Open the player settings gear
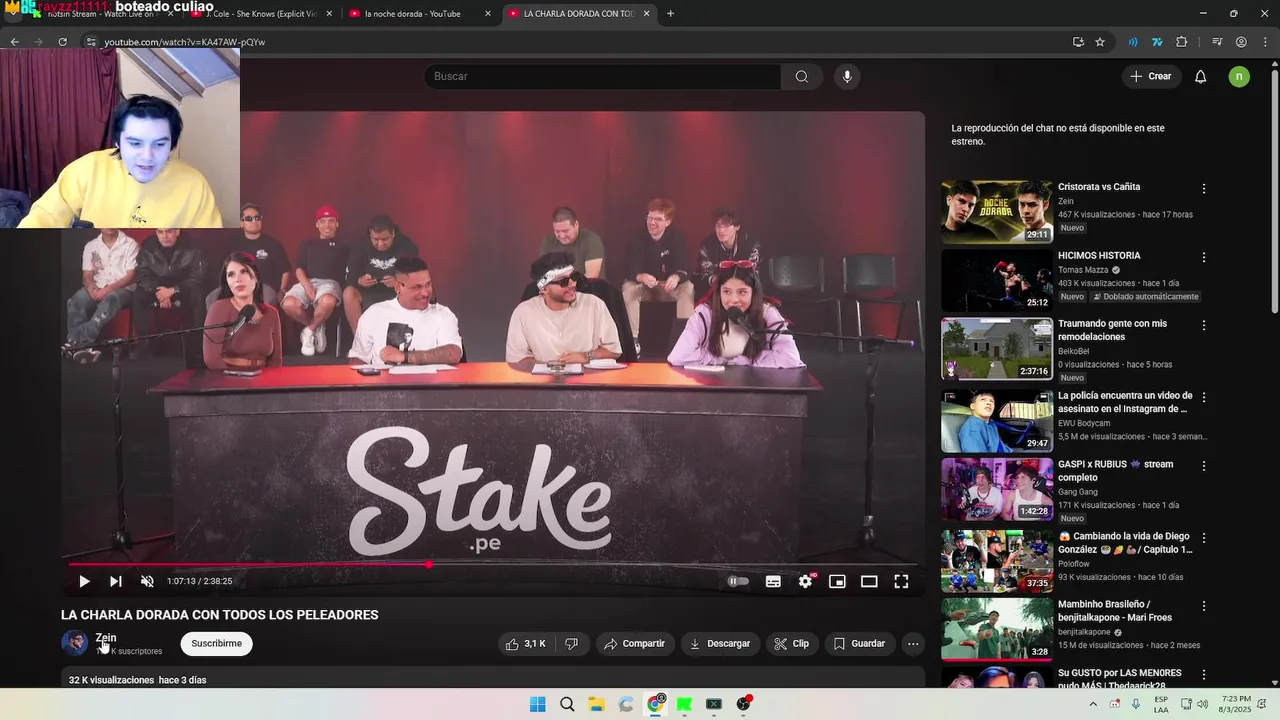 [805, 581]
